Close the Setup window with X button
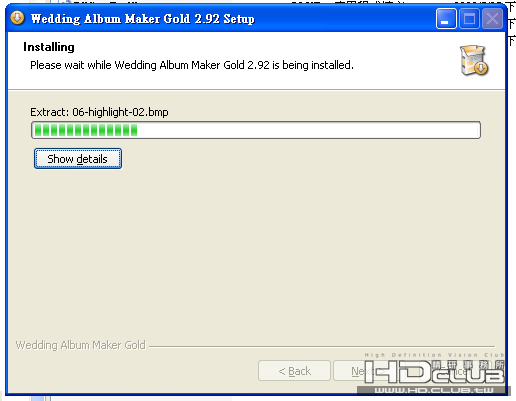The image size is (516, 401). (492, 18)
